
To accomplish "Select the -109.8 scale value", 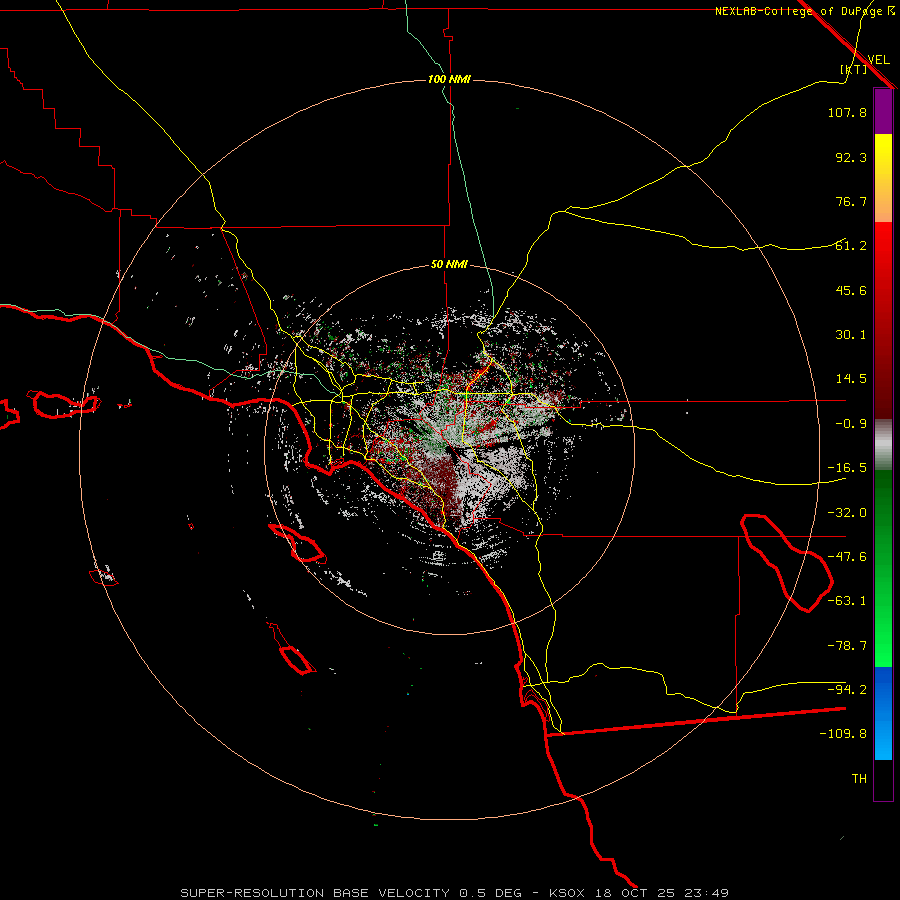I will 843,734.
